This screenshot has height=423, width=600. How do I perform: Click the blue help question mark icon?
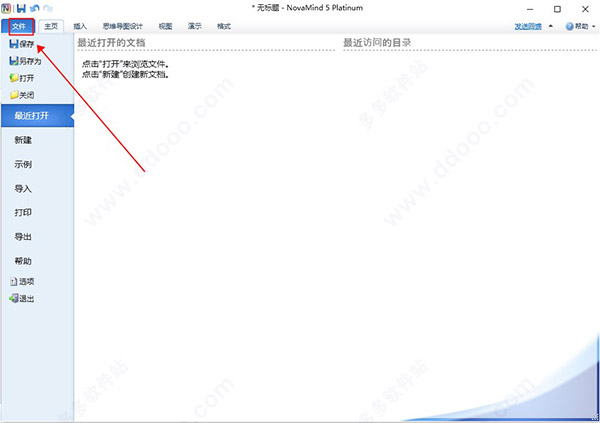tap(569, 26)
